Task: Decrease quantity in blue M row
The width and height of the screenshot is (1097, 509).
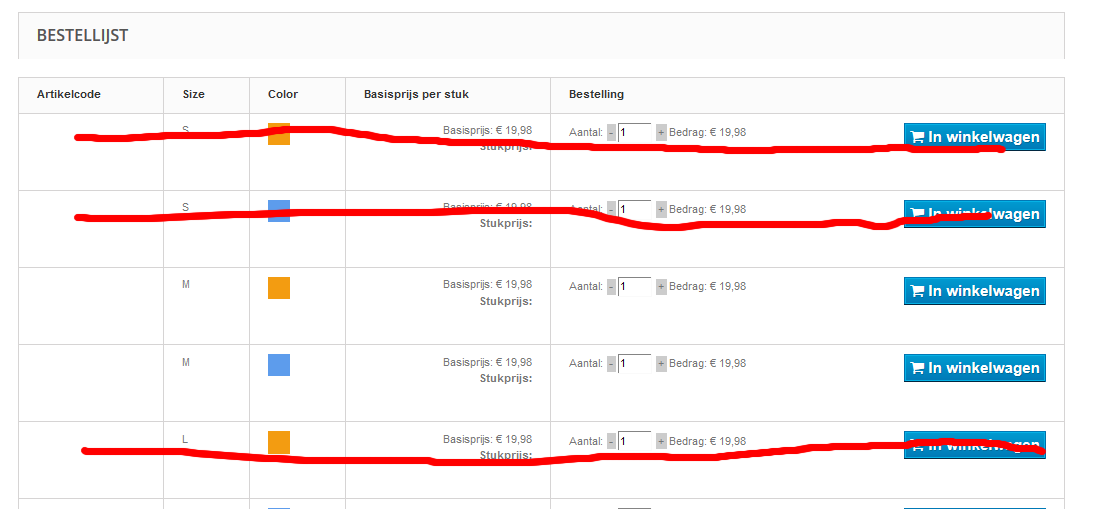Action: click(612, 363)
